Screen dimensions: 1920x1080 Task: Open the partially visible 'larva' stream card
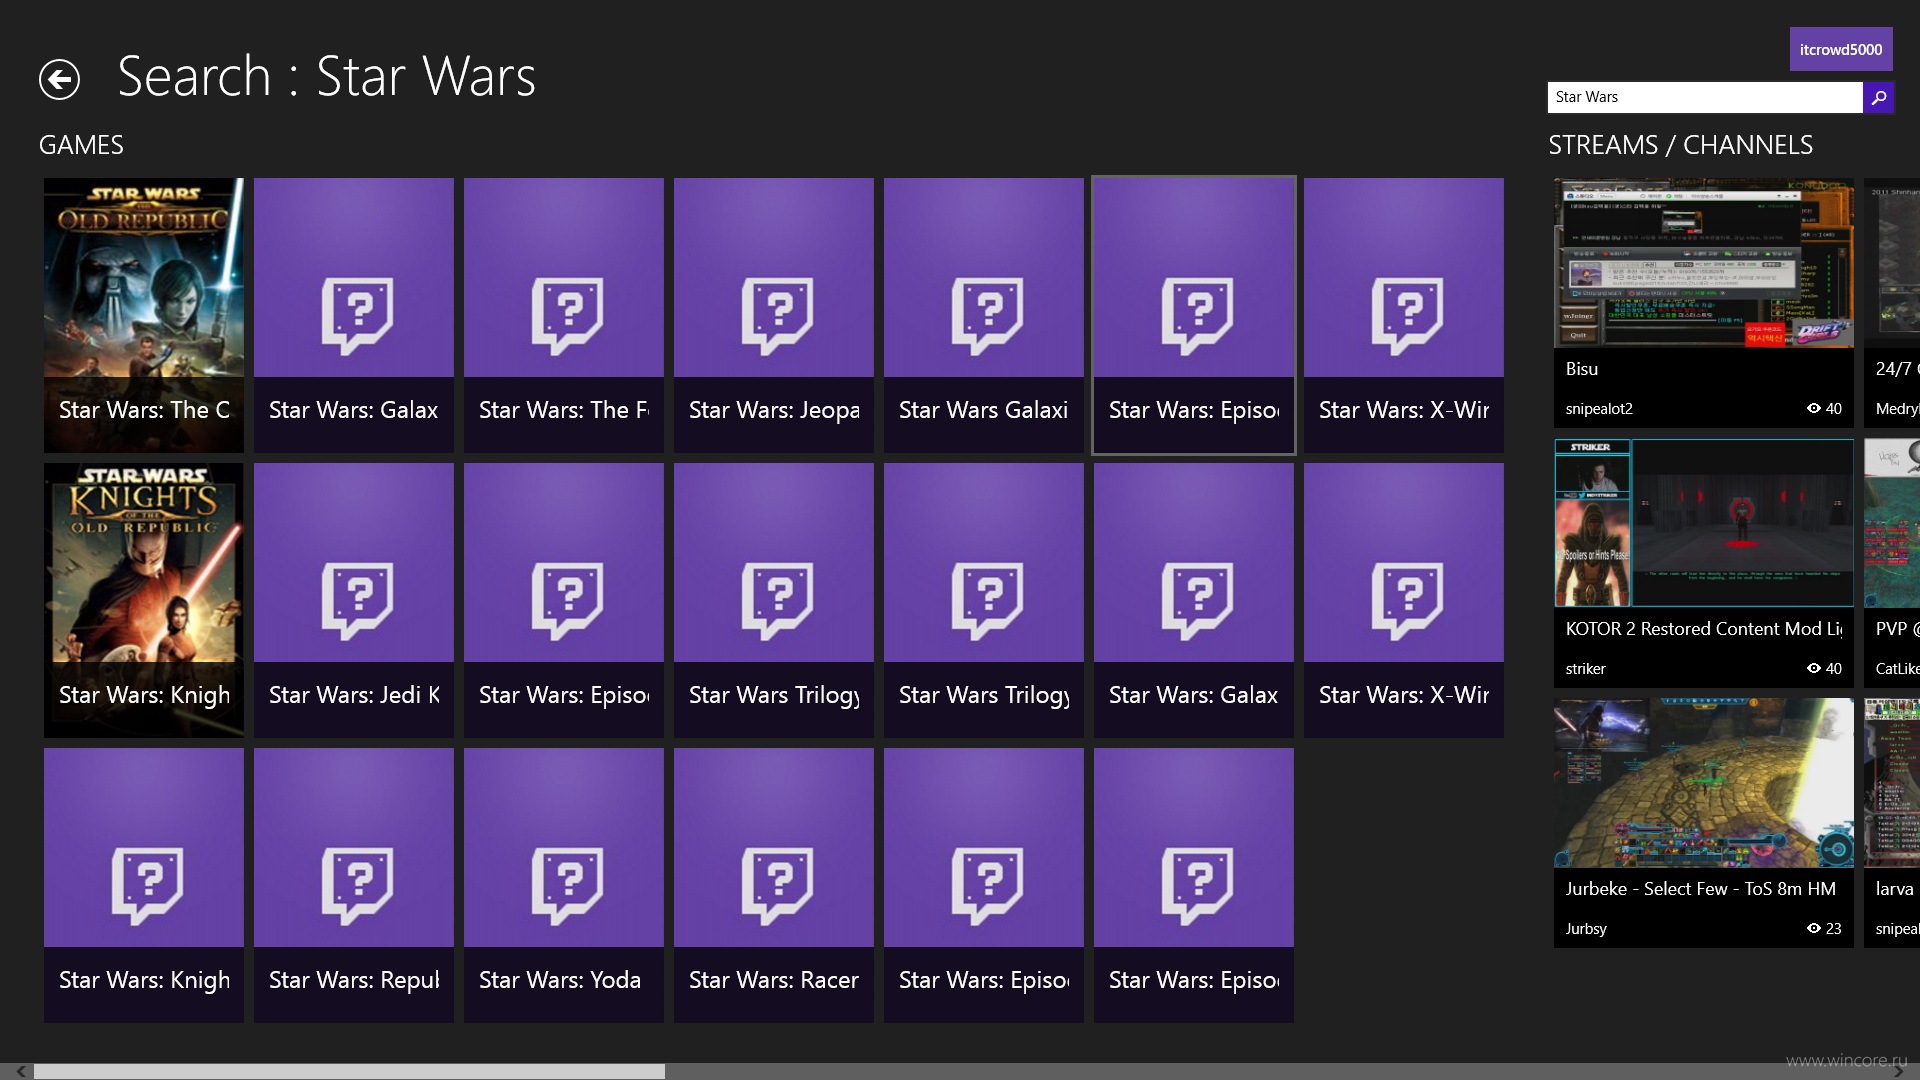1892,823
